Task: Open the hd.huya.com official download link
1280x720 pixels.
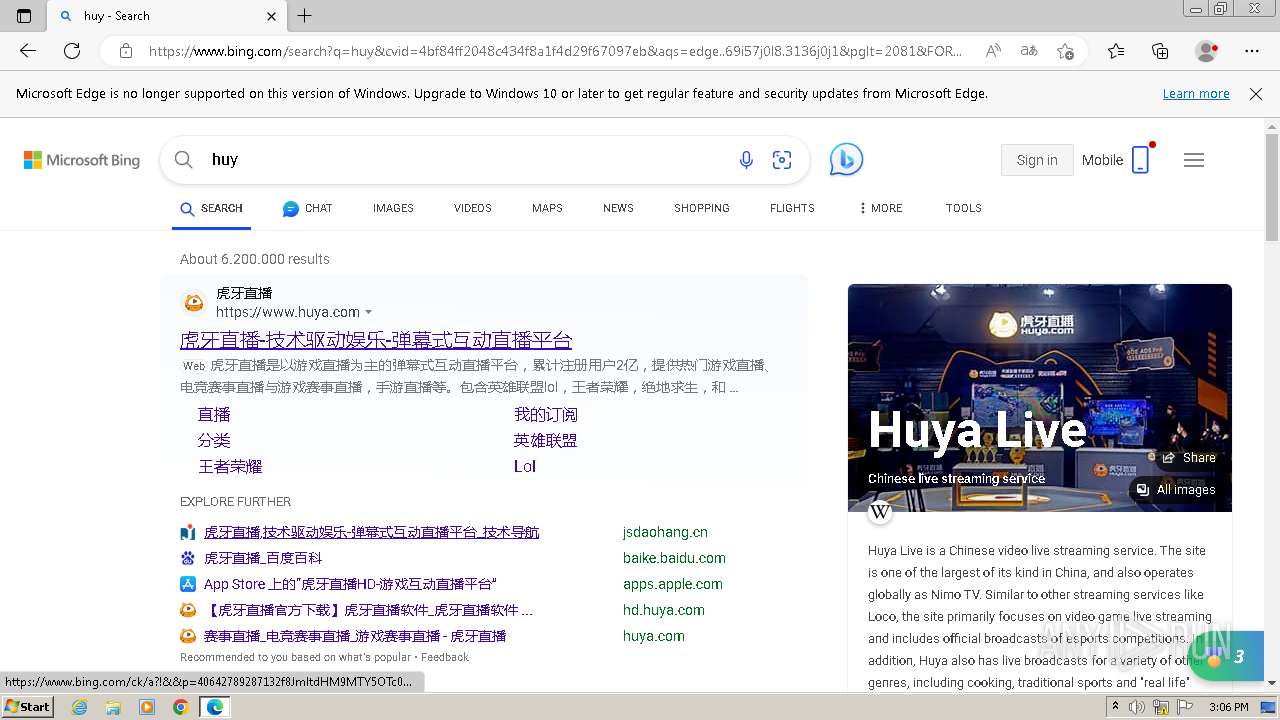Action: pyautogui.click(x=368, y=610)
